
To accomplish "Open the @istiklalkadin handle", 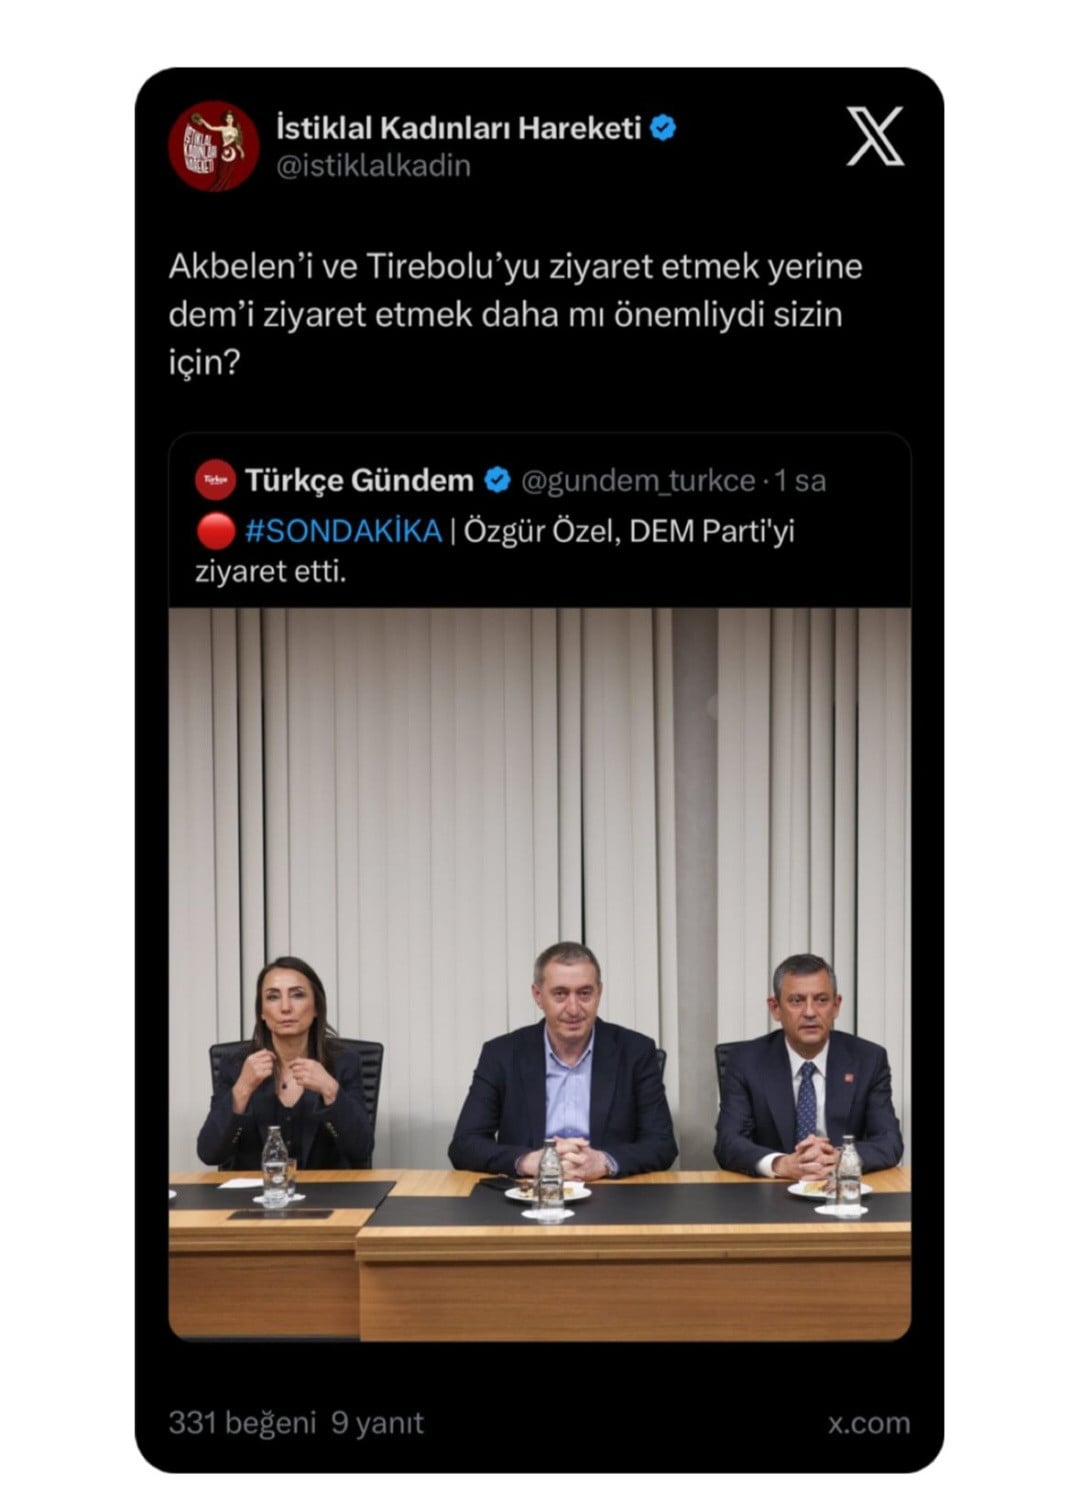I will point(373,166).
